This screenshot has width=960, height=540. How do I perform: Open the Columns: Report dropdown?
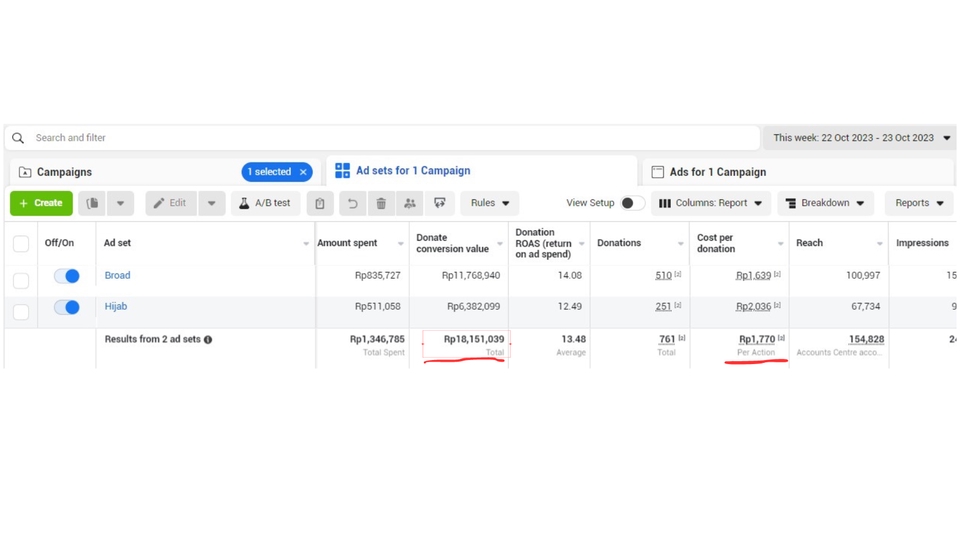pos(710,203)
